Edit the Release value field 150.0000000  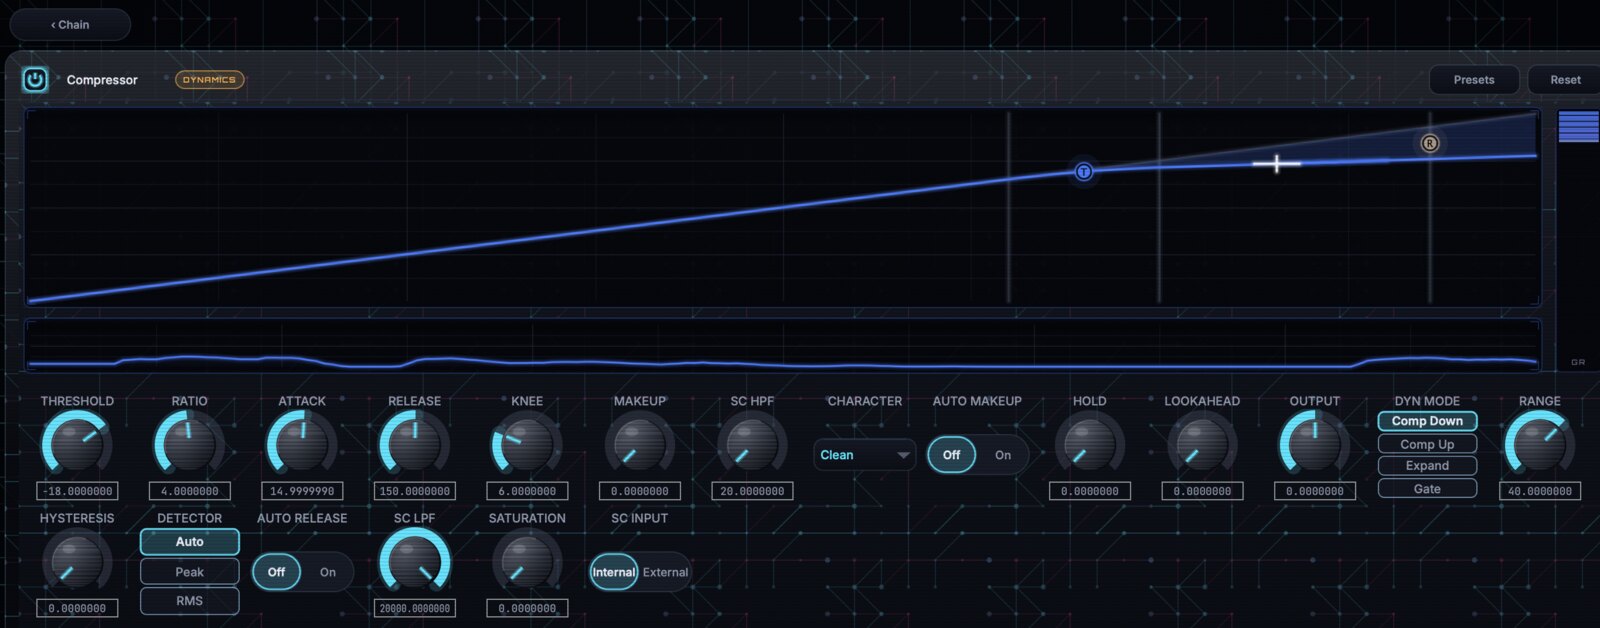click(414, 491)
